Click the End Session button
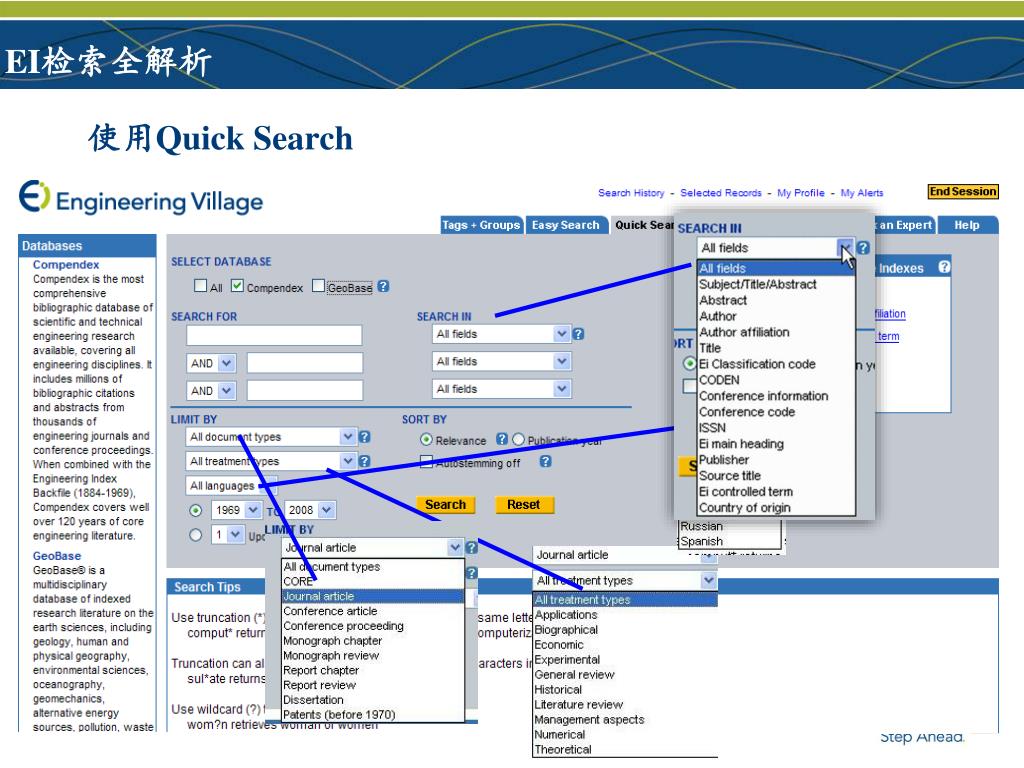Viewport: 1024px width, 768px height. (x=963, y=191)
